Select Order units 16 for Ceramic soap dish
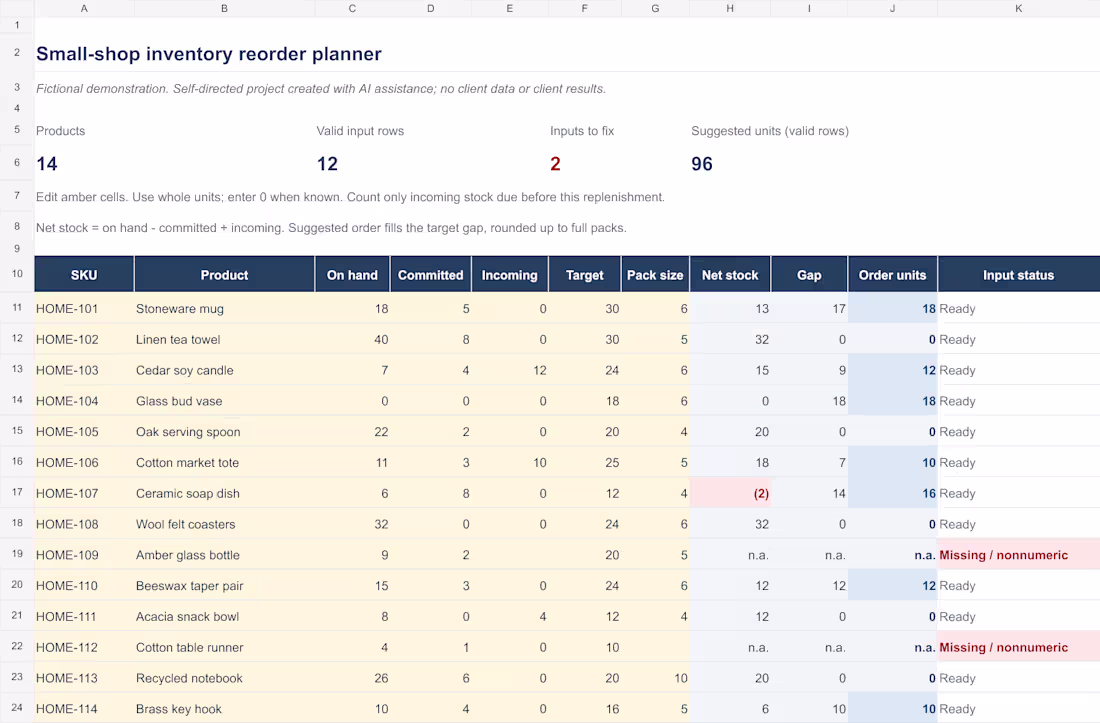Screen dimensions: 1100x723 coord(892,494)
